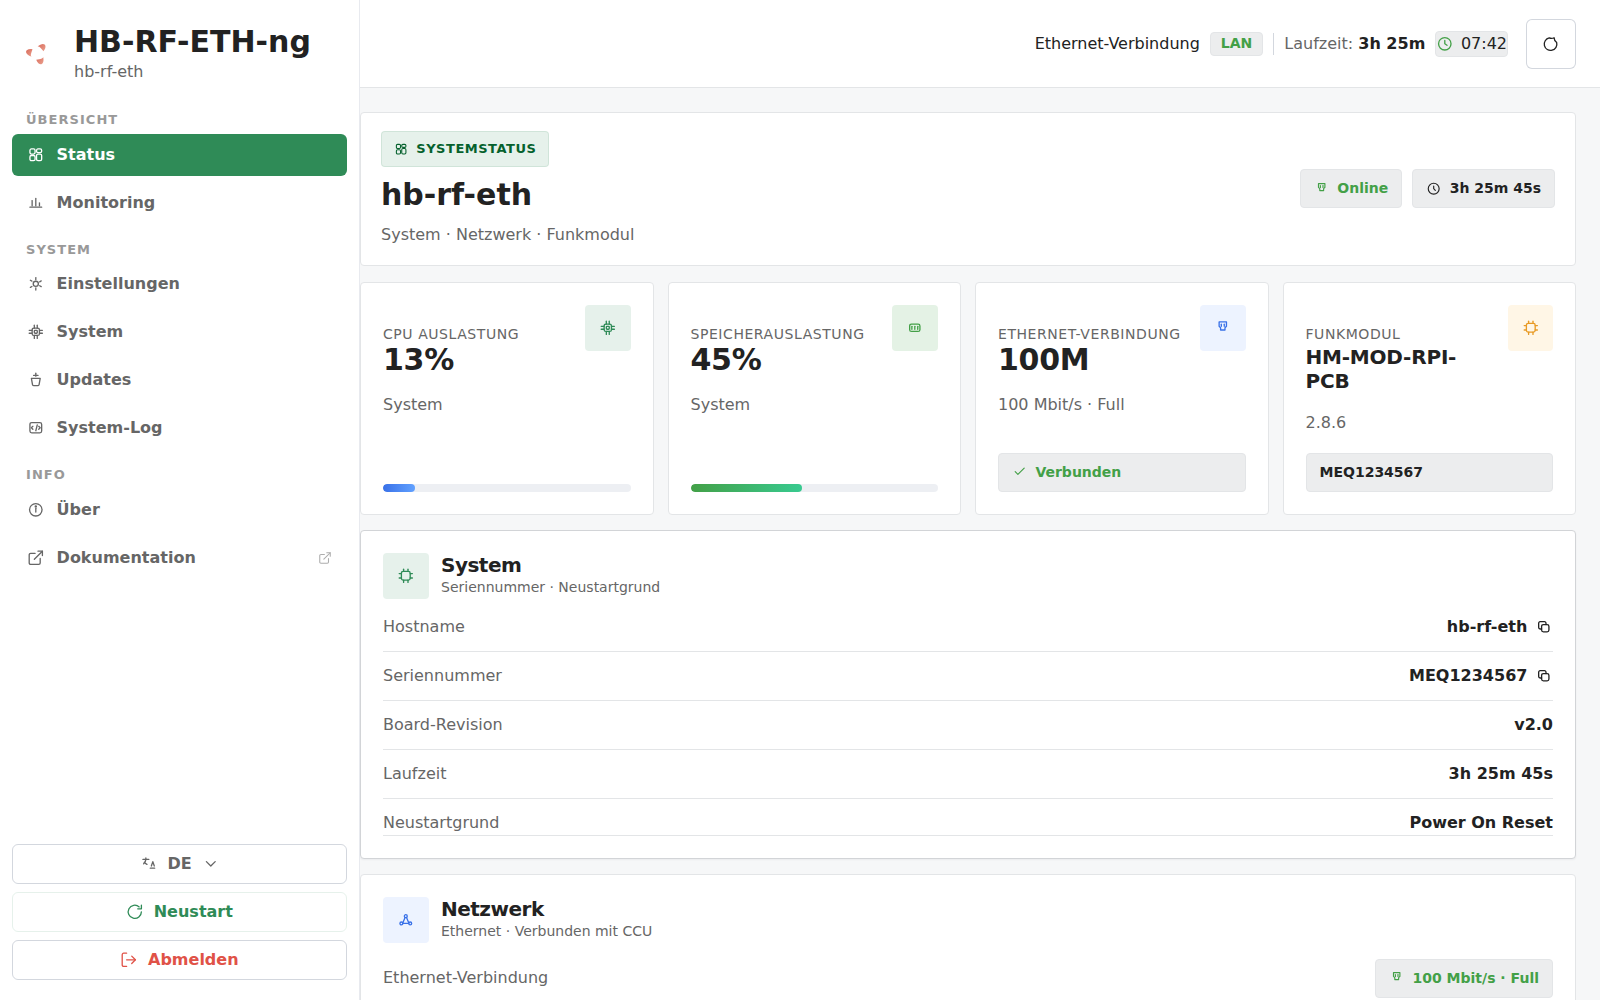Click the Neustart button
Viewport: 1600px width, 1000px height.
coord(179,912)
